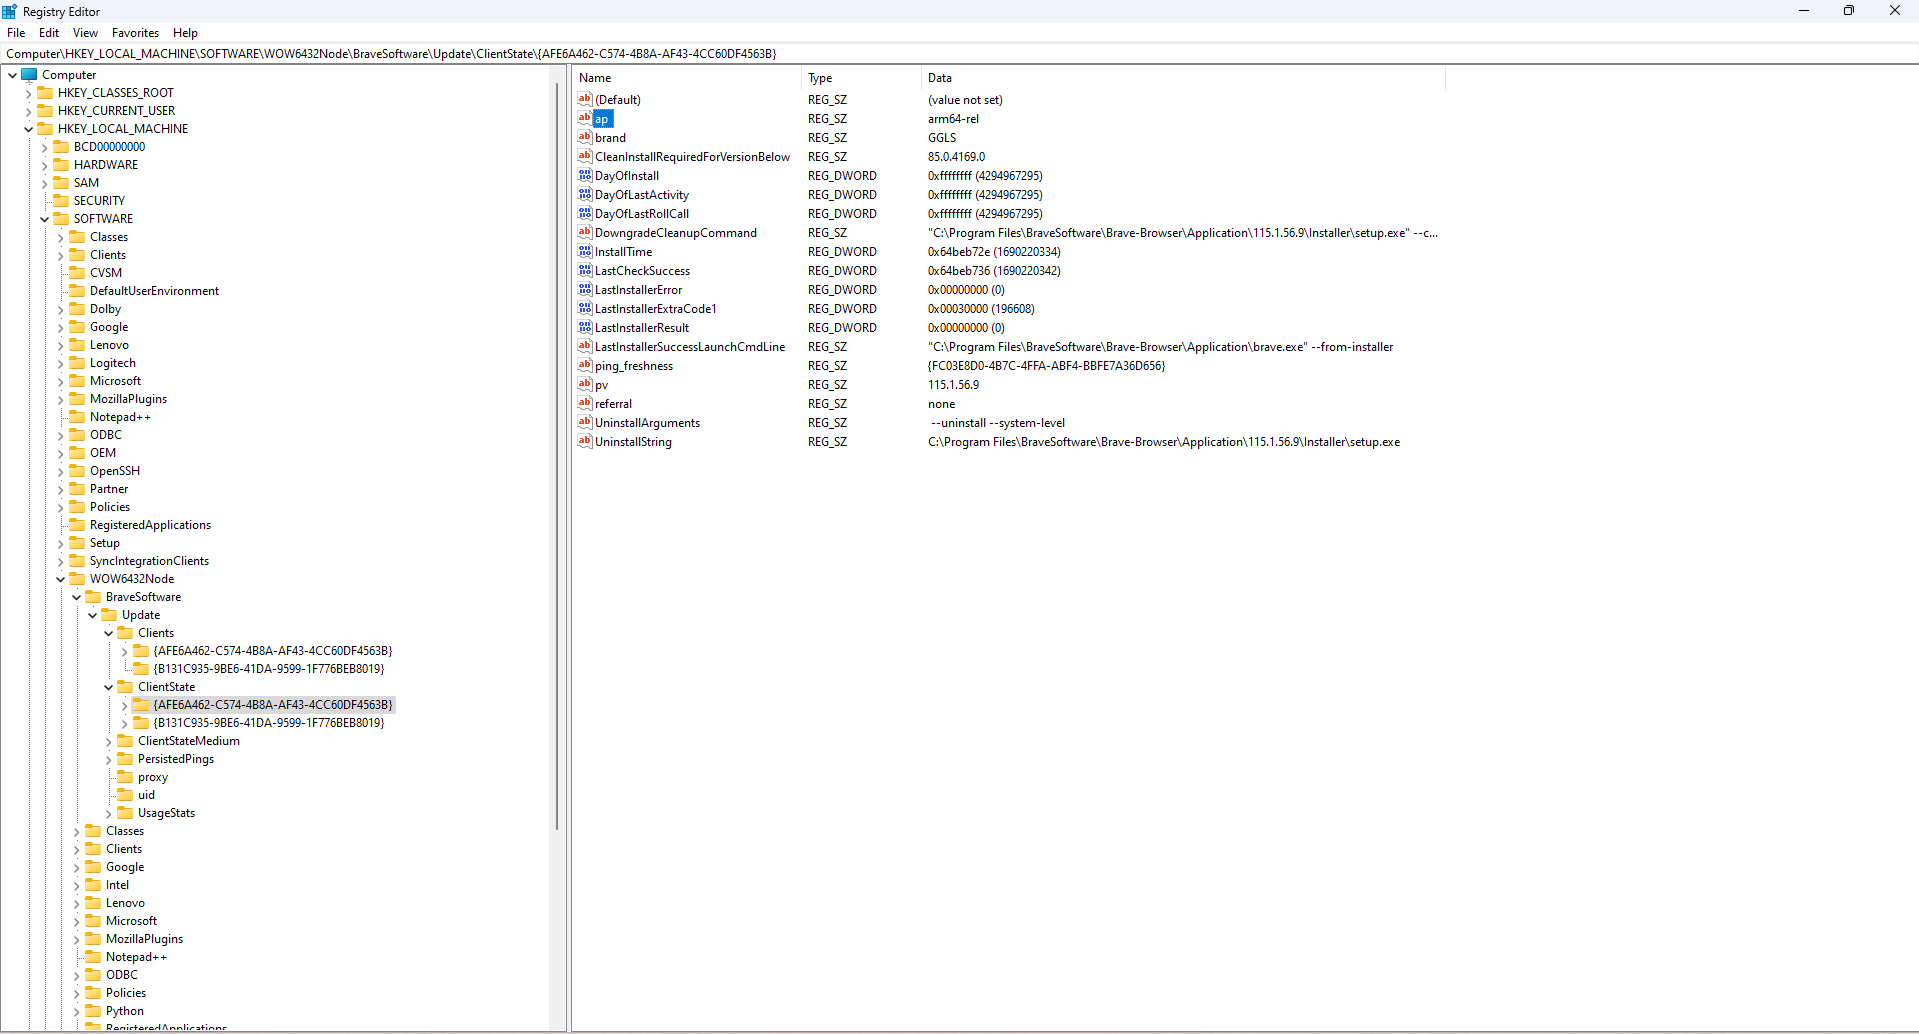This screenshot has height=1034, width=1919.
Task: Collapse the Update key under BraveSoftware
Action: [x=92, y=615]
